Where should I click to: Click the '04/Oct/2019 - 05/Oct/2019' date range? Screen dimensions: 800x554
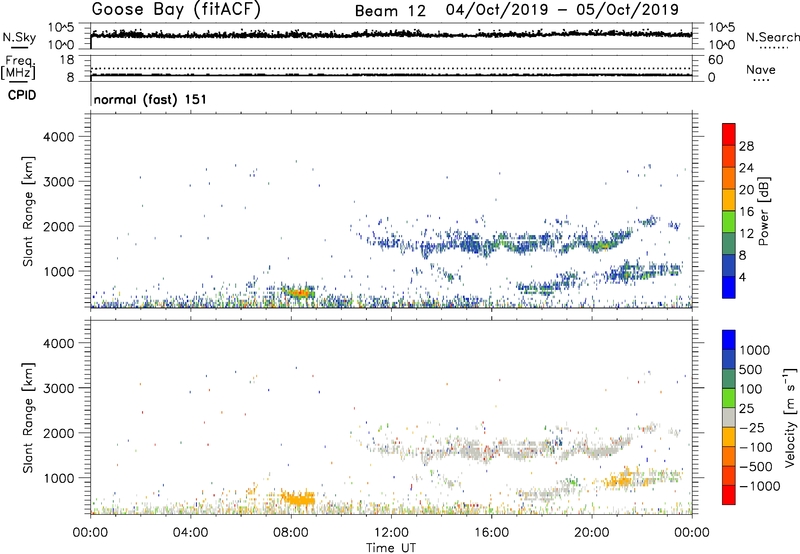[x=562, y=10]
